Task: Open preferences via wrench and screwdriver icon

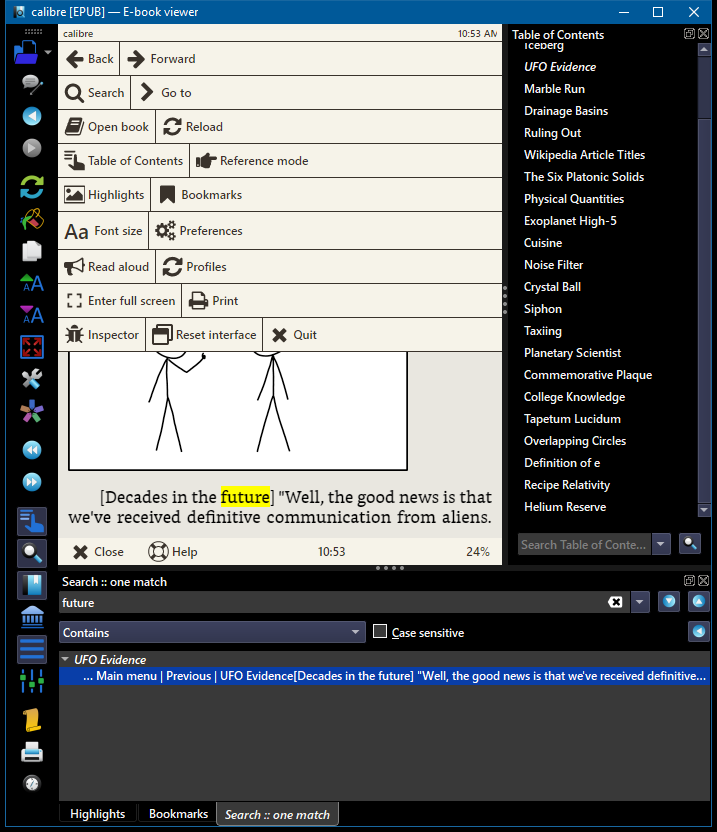Action: pos(32,379)
